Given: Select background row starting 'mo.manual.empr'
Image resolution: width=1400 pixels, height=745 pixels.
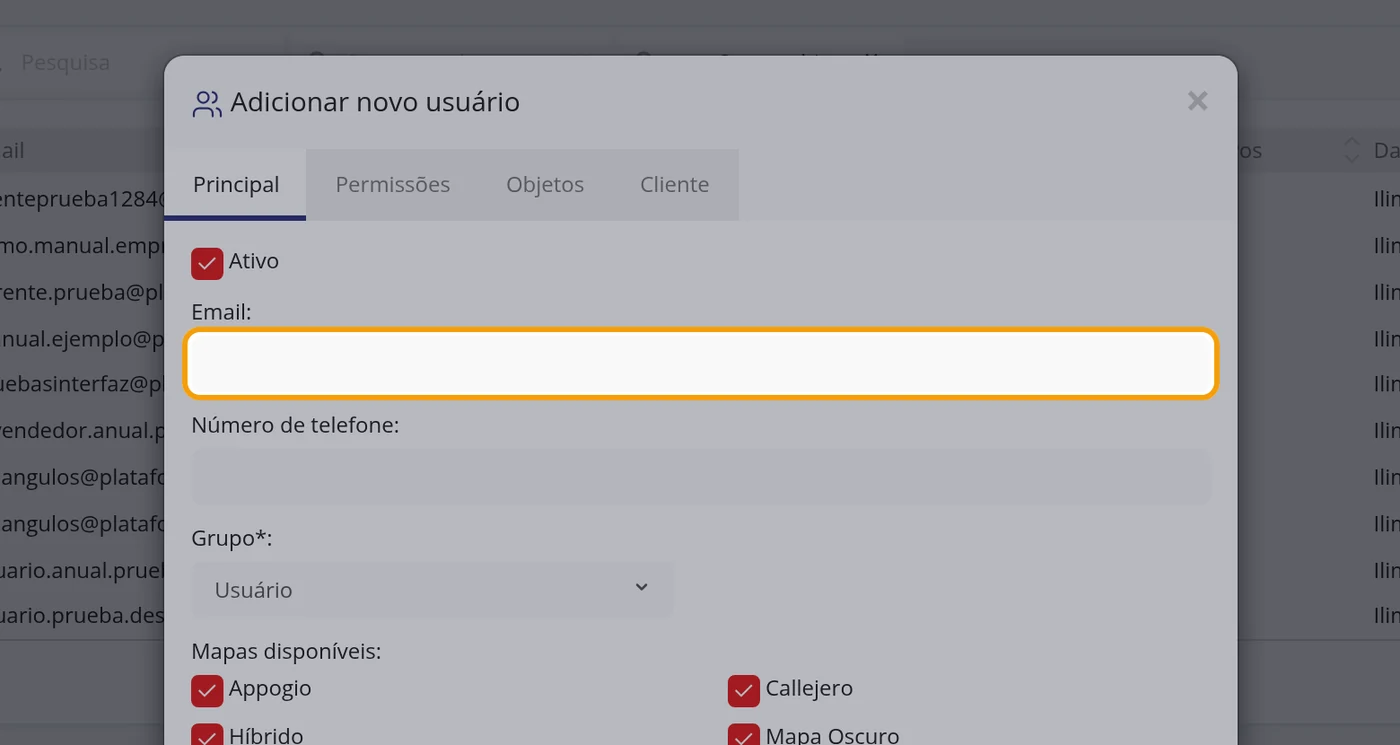Looking at the screenshot, I should 82,245.
